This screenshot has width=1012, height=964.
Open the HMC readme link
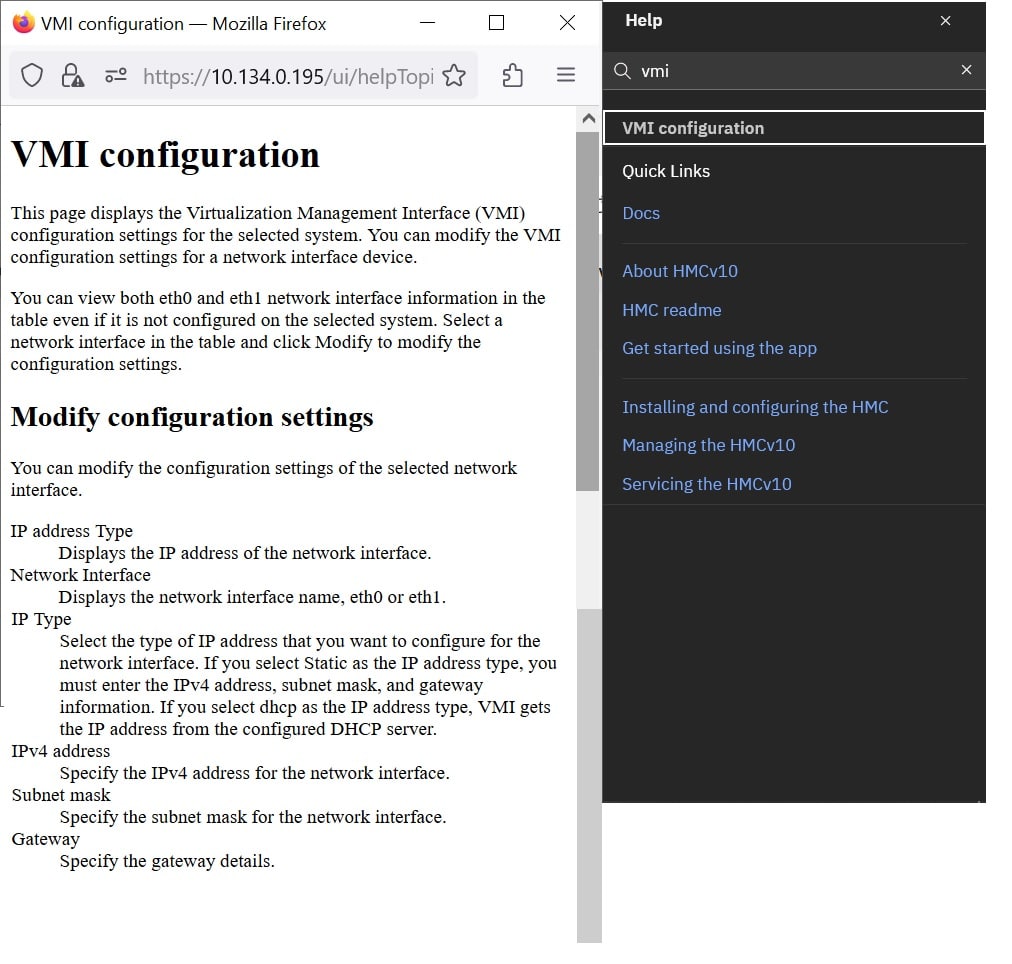coord(671,310)
